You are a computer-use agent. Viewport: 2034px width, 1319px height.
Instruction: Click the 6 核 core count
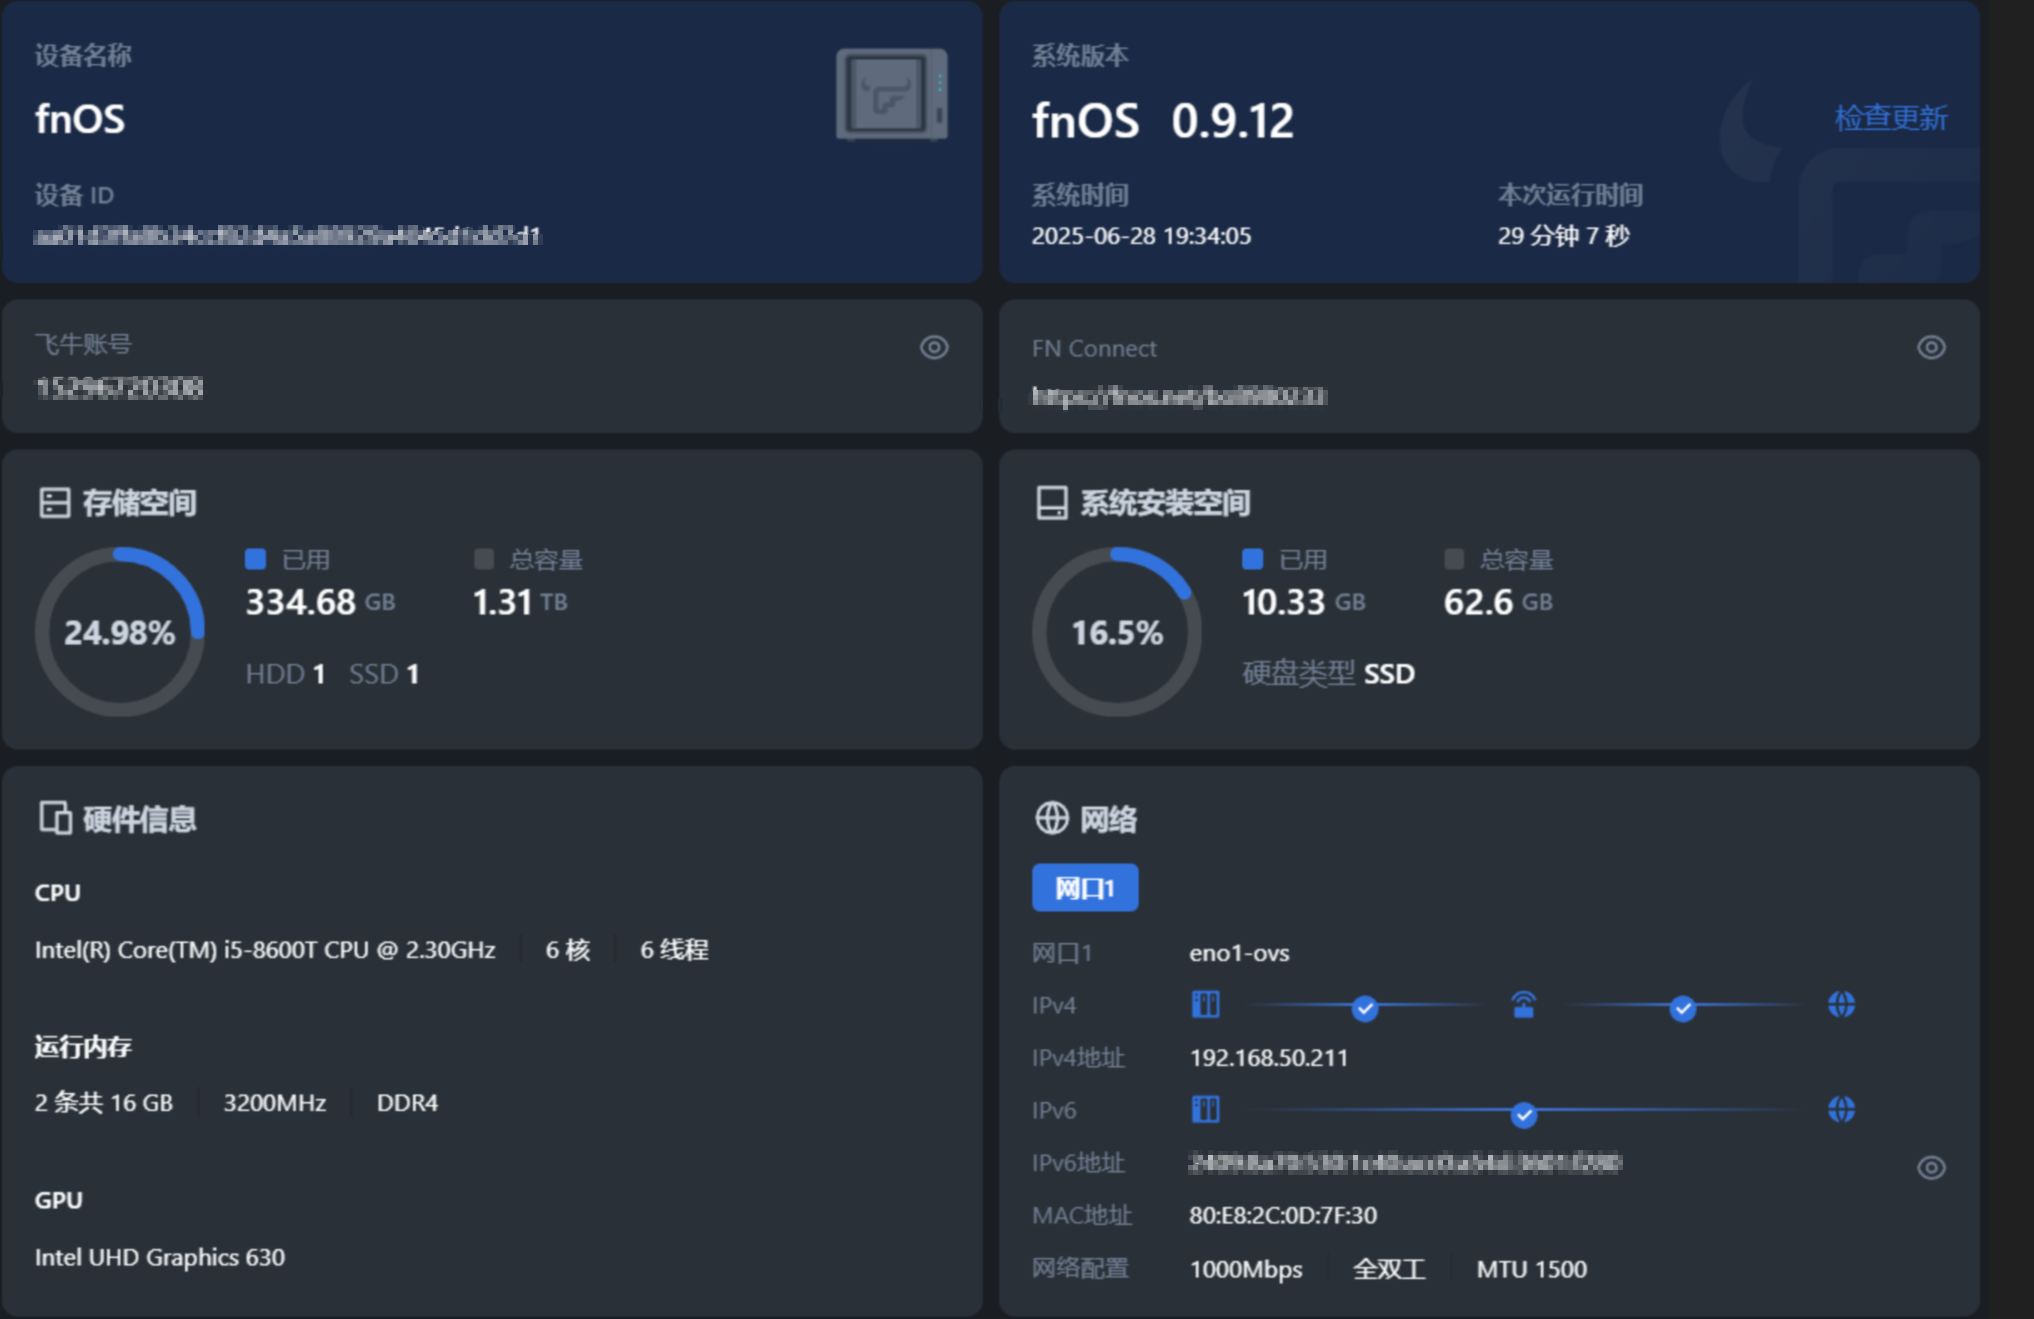(x=568, y=950)
